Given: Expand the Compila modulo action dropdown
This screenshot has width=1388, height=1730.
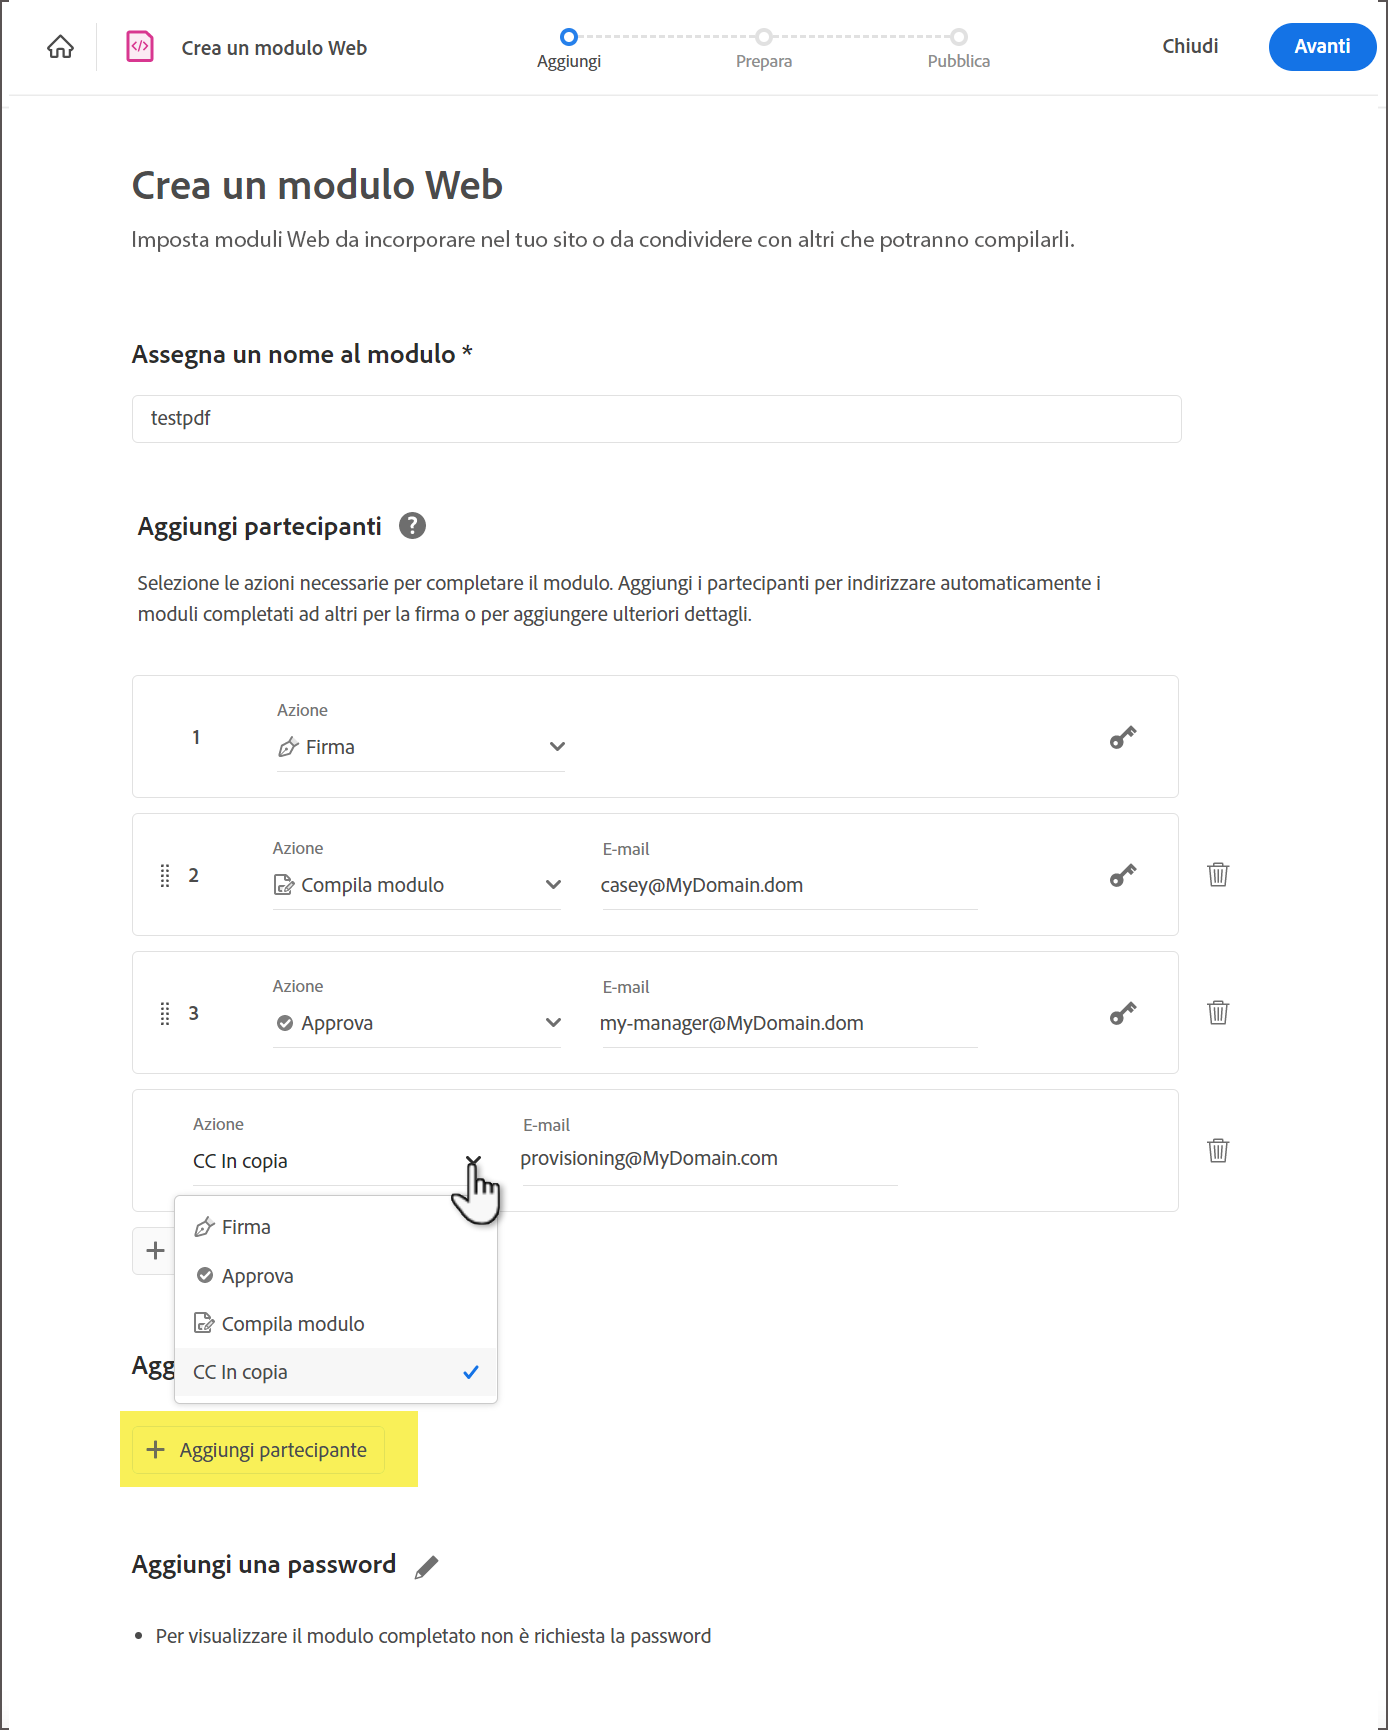Looking at the screenshot, I should click(417, 885).
